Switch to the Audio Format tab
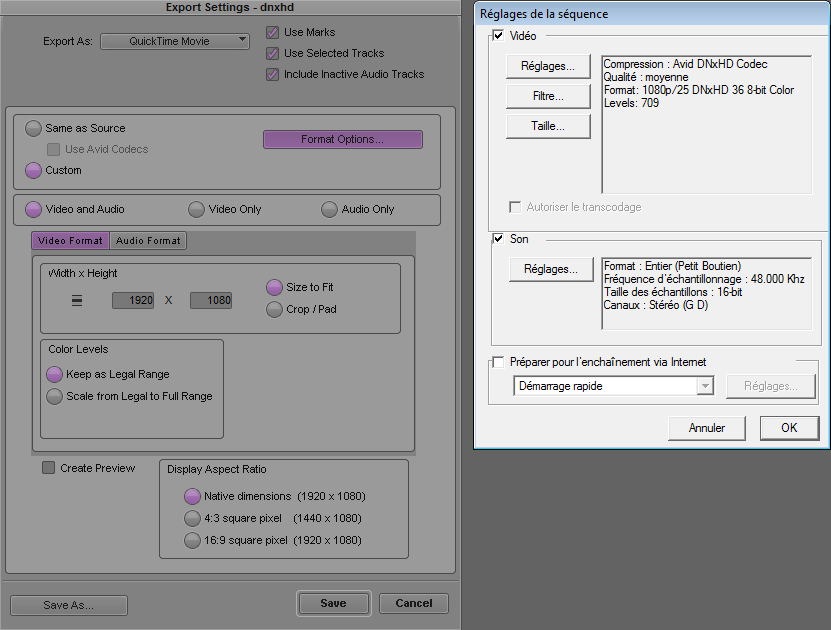 (148, 241)
